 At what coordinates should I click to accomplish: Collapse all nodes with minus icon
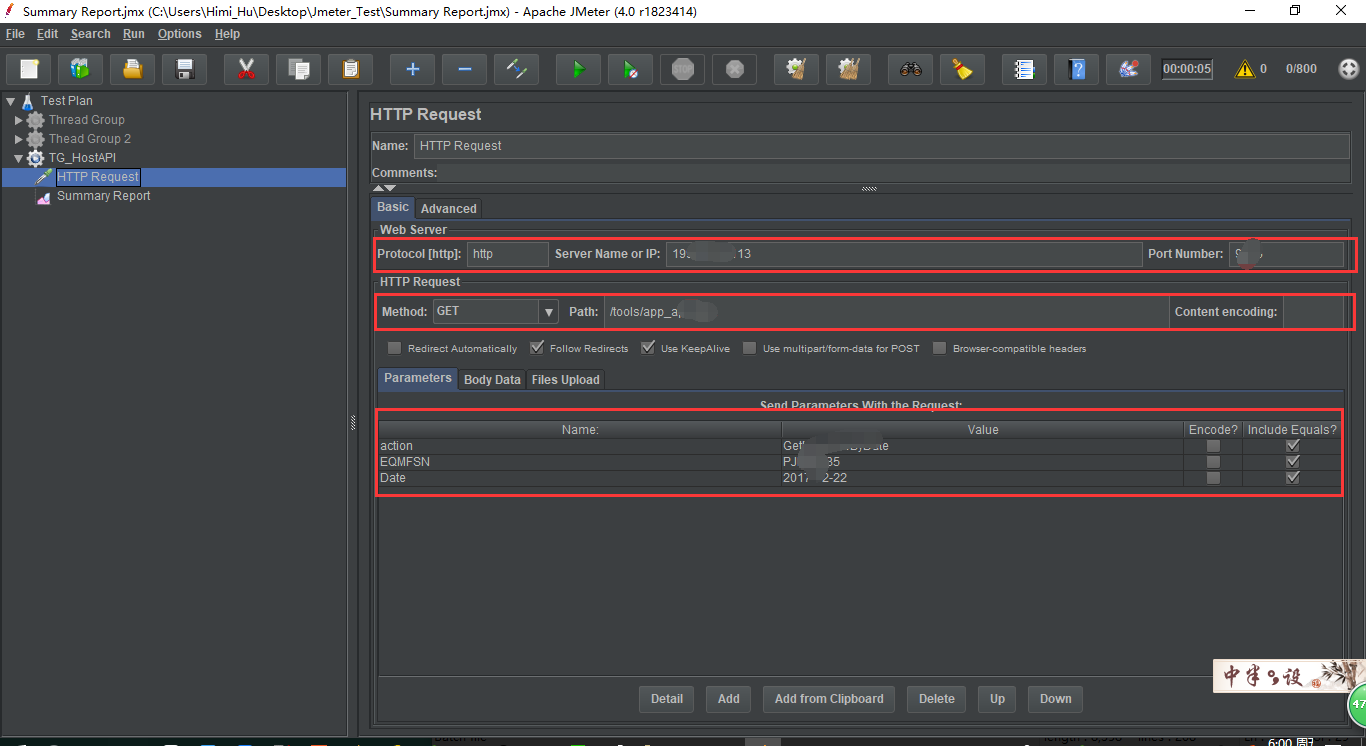pos(464,69)
